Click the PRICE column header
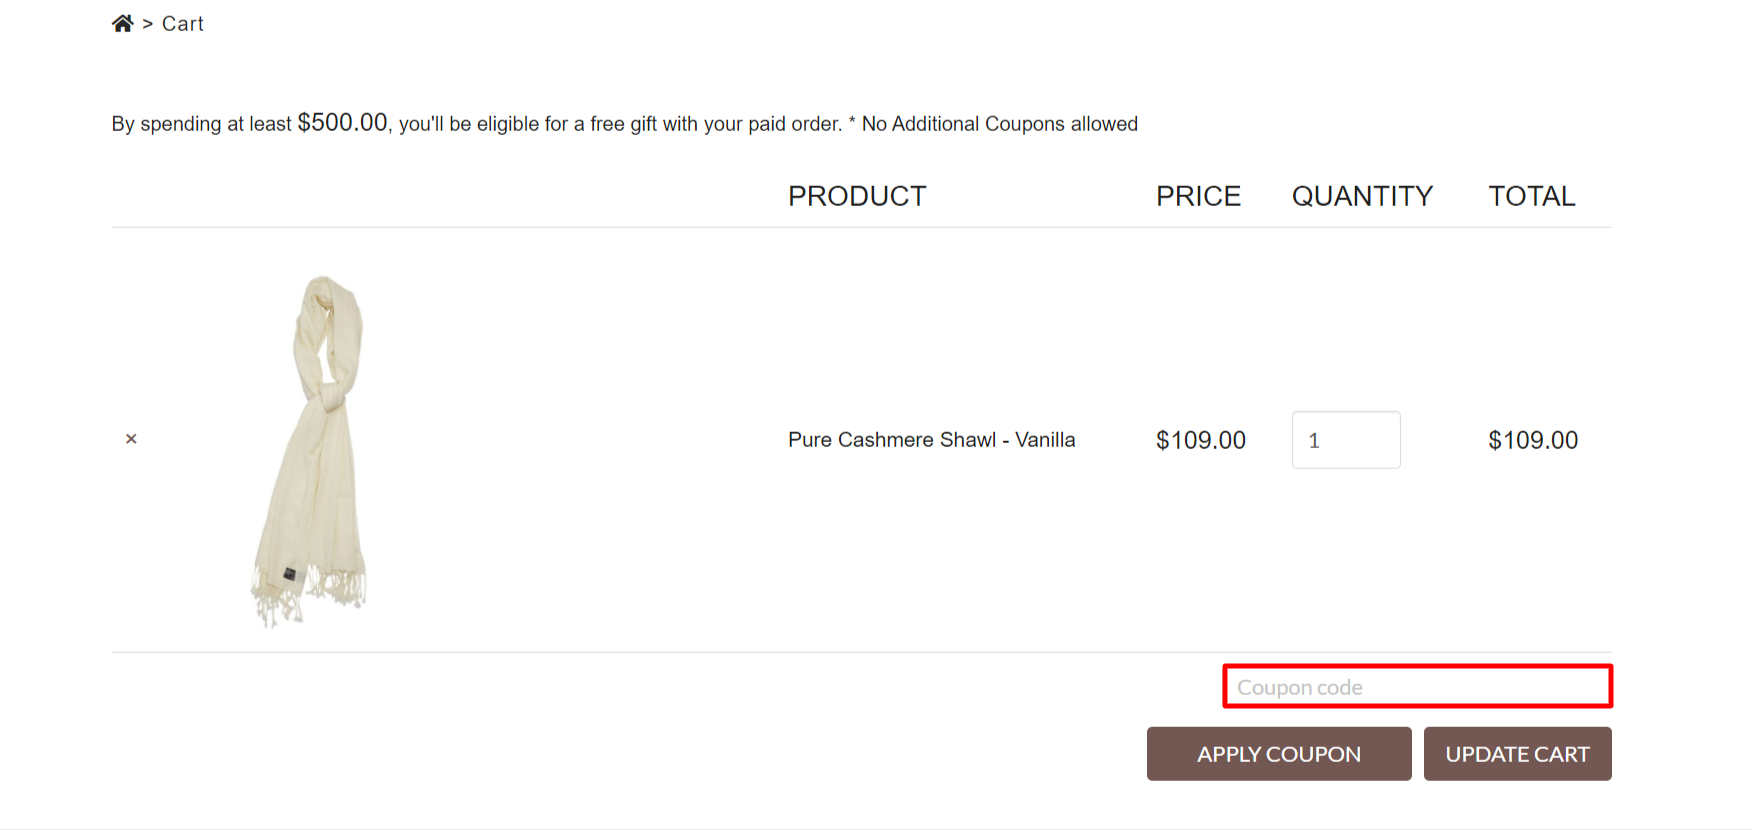The image size is (1752, 830). tap(1198, 196)
